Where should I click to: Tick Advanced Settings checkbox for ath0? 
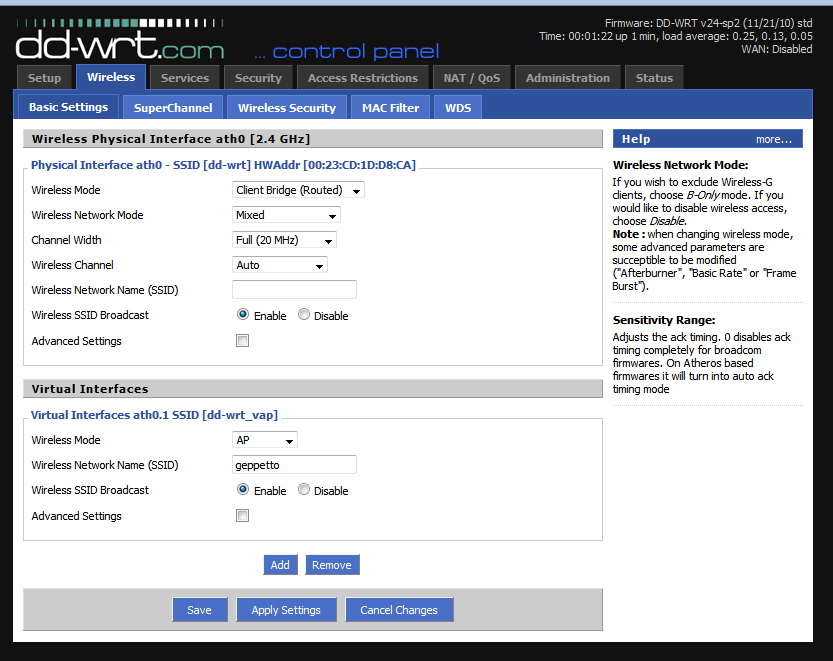tap(242, 341)
